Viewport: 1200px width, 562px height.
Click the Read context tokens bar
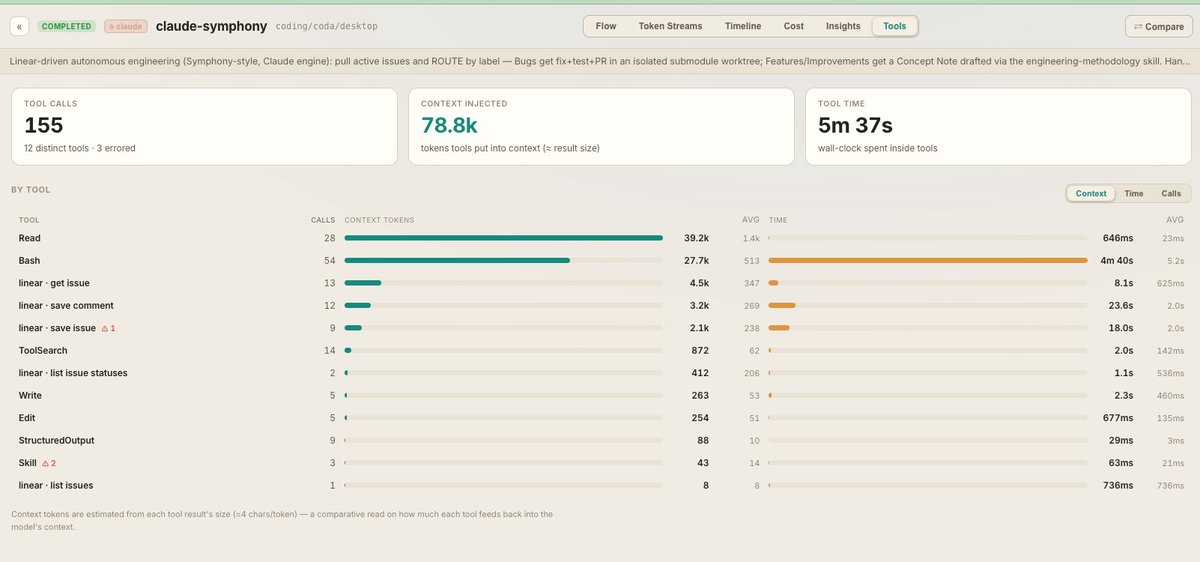503,238
